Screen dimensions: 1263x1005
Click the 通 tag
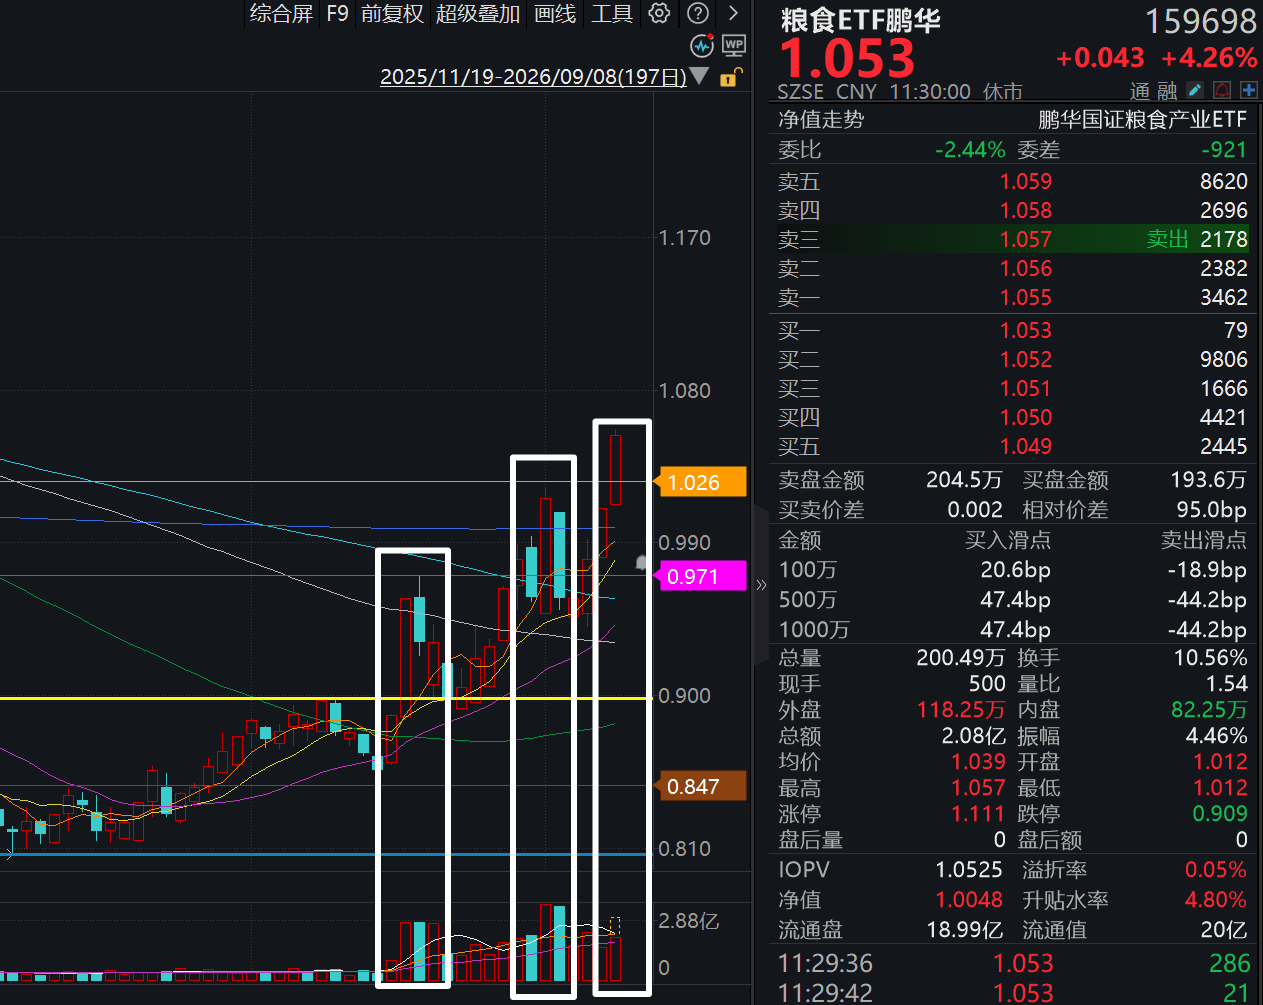point(1140,91)
